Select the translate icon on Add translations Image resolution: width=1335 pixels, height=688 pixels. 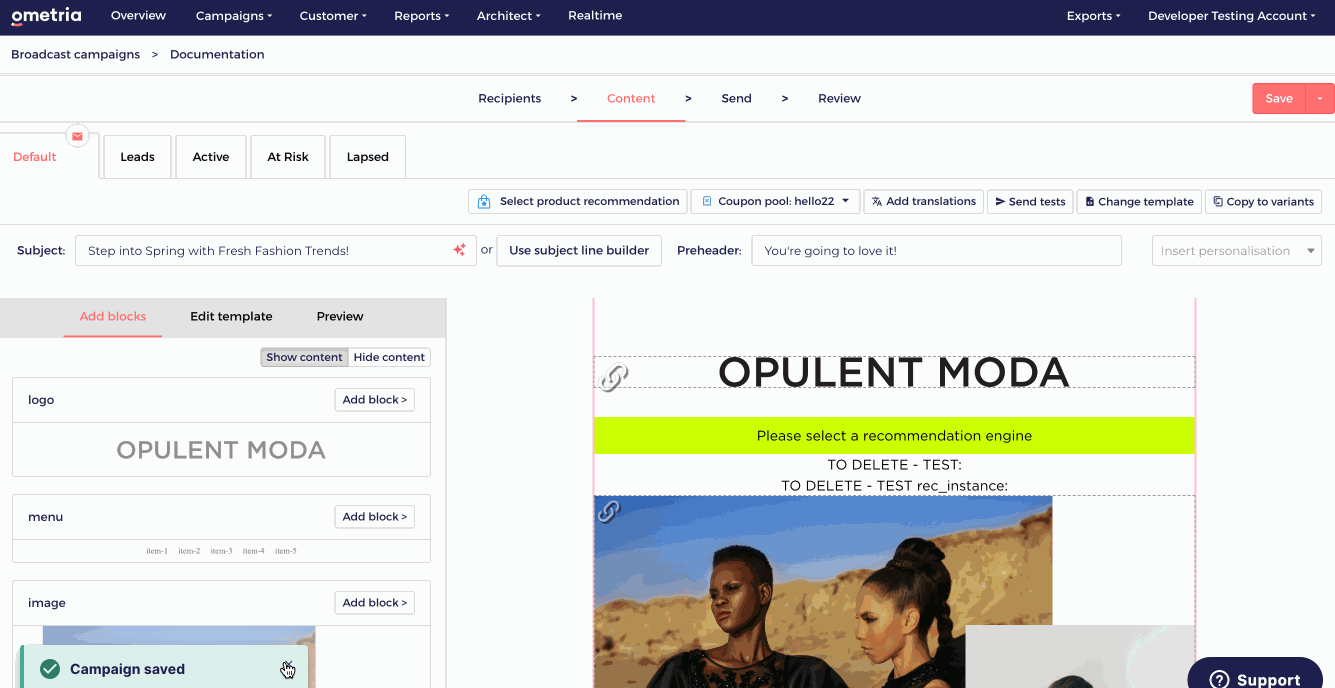coord(874,201)
